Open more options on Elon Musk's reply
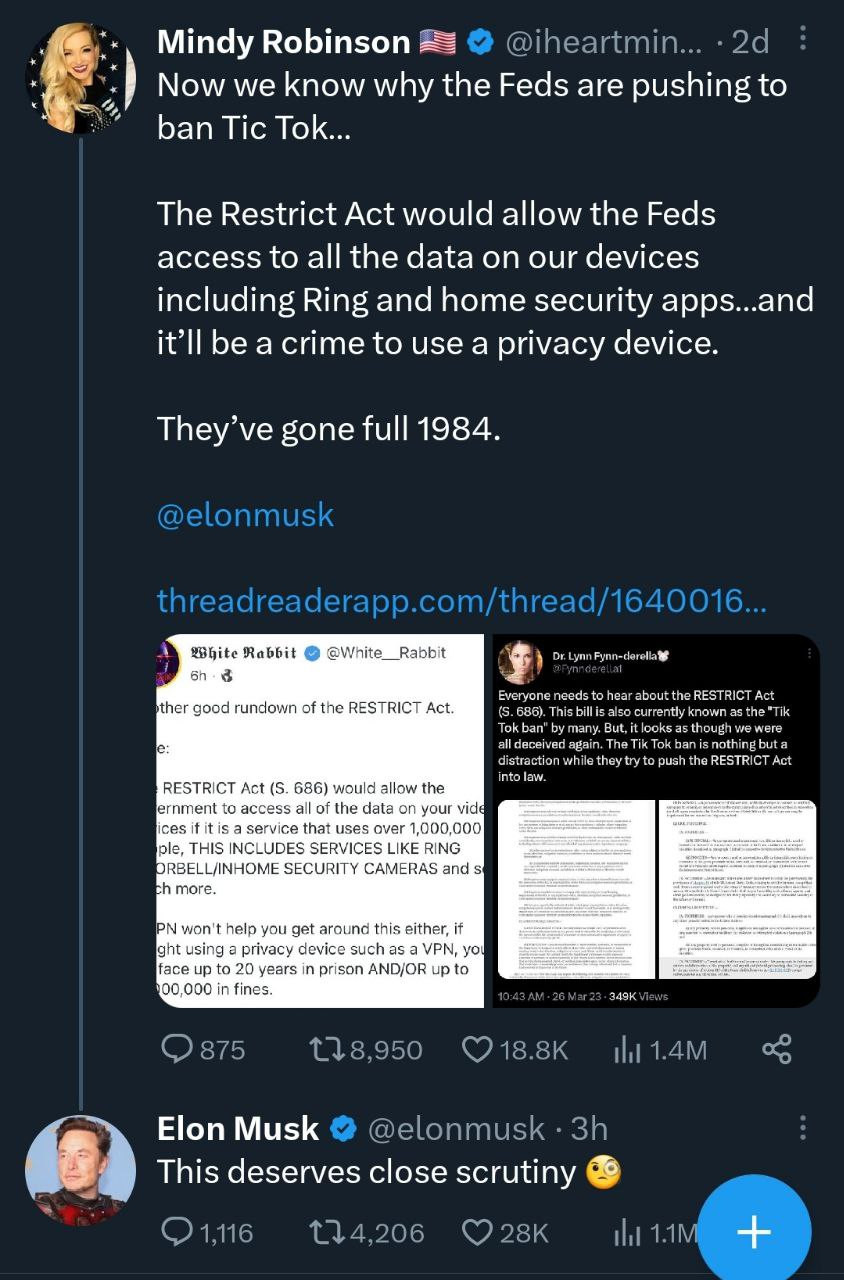Image resolution: width=844 pixels, height=1280 pixels. [x=801, y=1129]
